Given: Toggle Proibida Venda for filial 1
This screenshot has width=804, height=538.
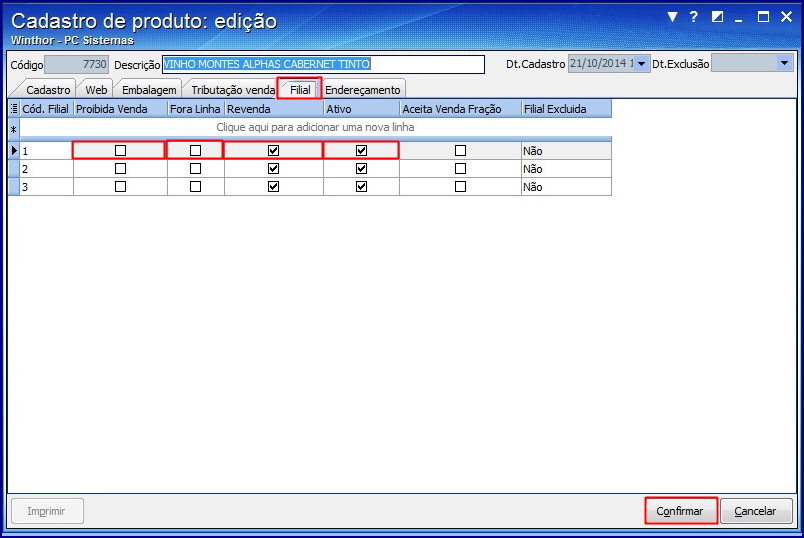Looking at the screenshot, I should [120, 150].
